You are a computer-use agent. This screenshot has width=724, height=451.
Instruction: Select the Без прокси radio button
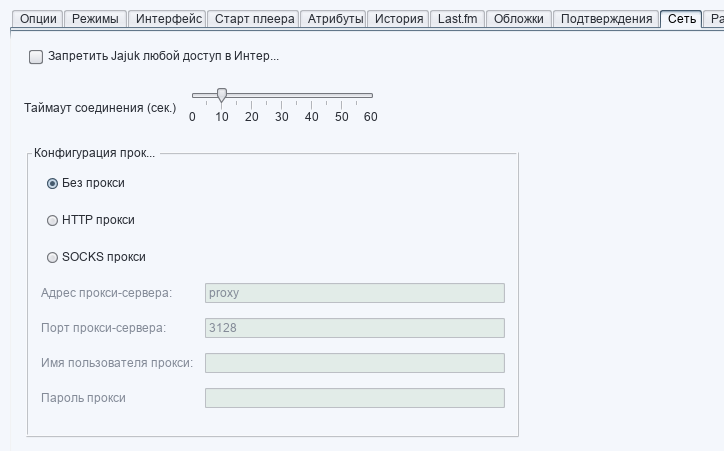52,183
